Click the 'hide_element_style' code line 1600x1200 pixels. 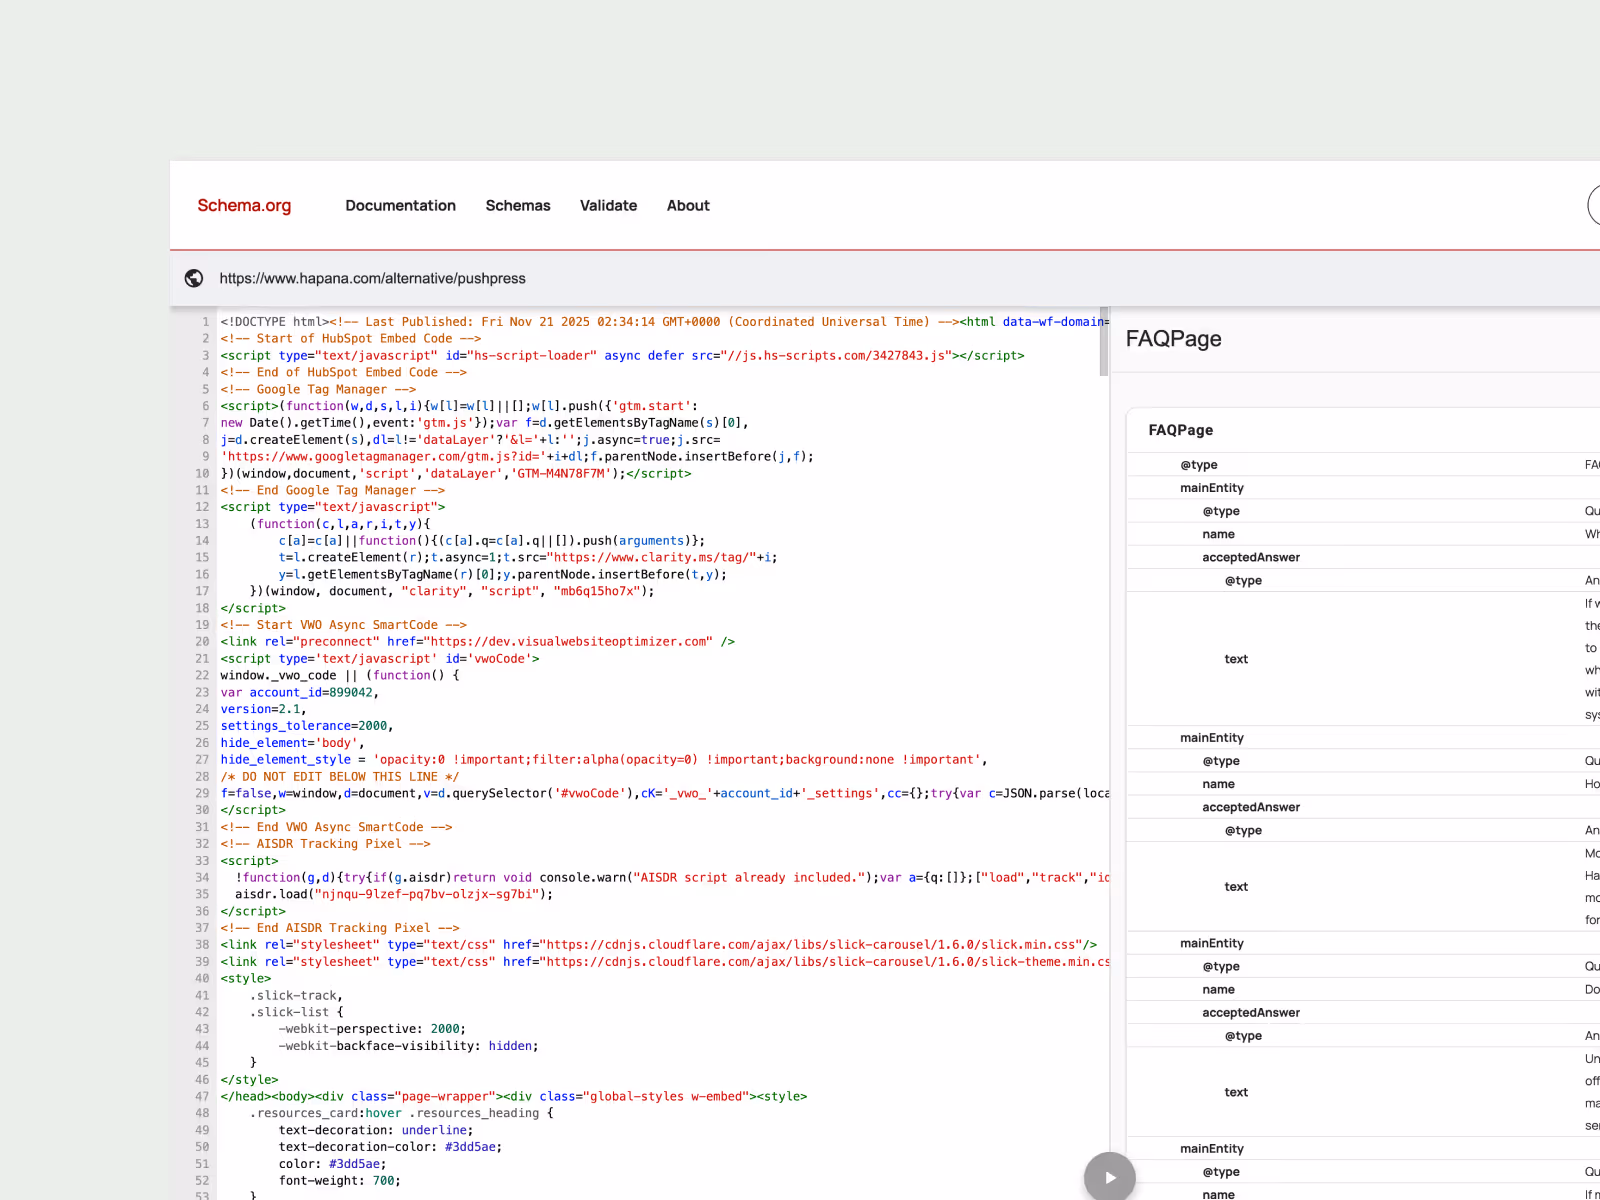(x=604, y=760)
